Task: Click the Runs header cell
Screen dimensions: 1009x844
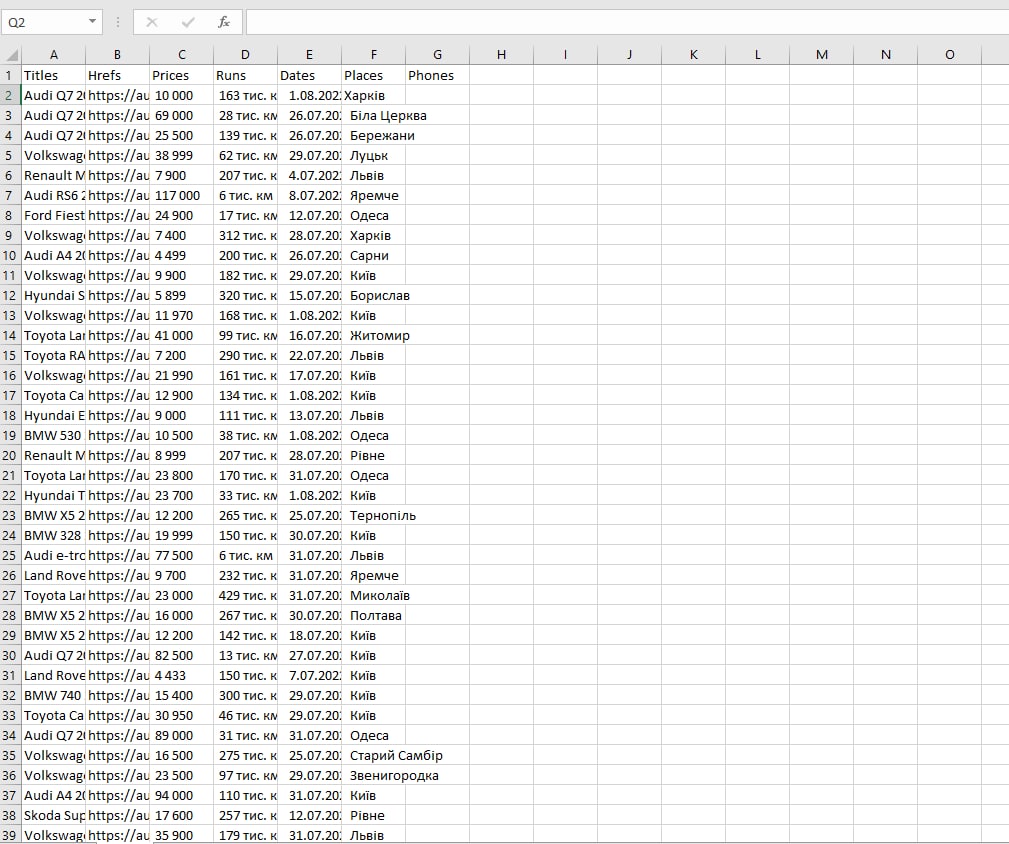Action: 245,75
